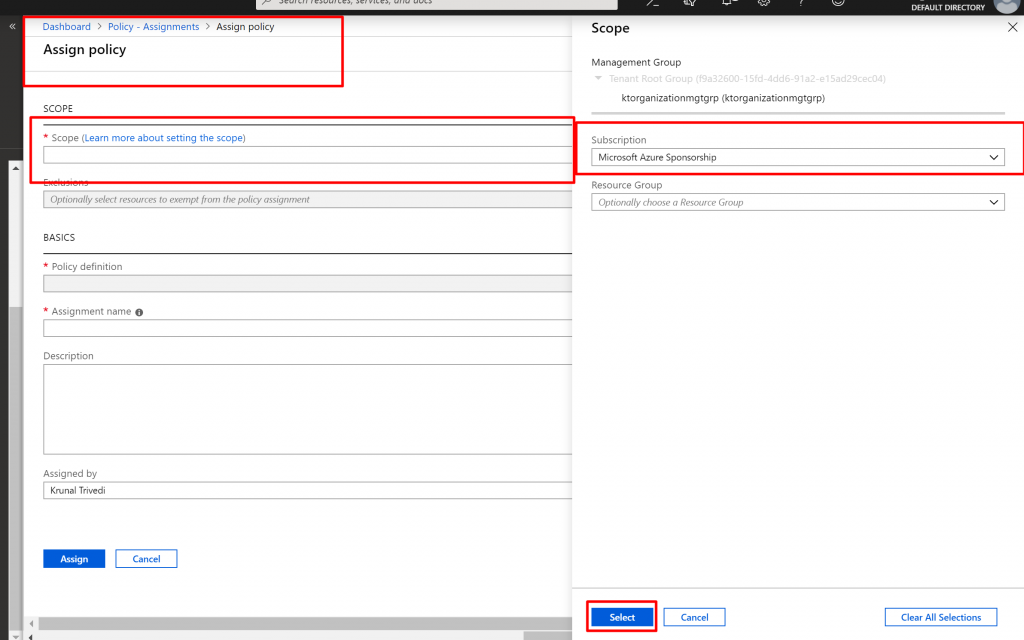Open the Resource Group dropdown
Viewport: 1024px width, 640px height.
(x=797, y=202)
